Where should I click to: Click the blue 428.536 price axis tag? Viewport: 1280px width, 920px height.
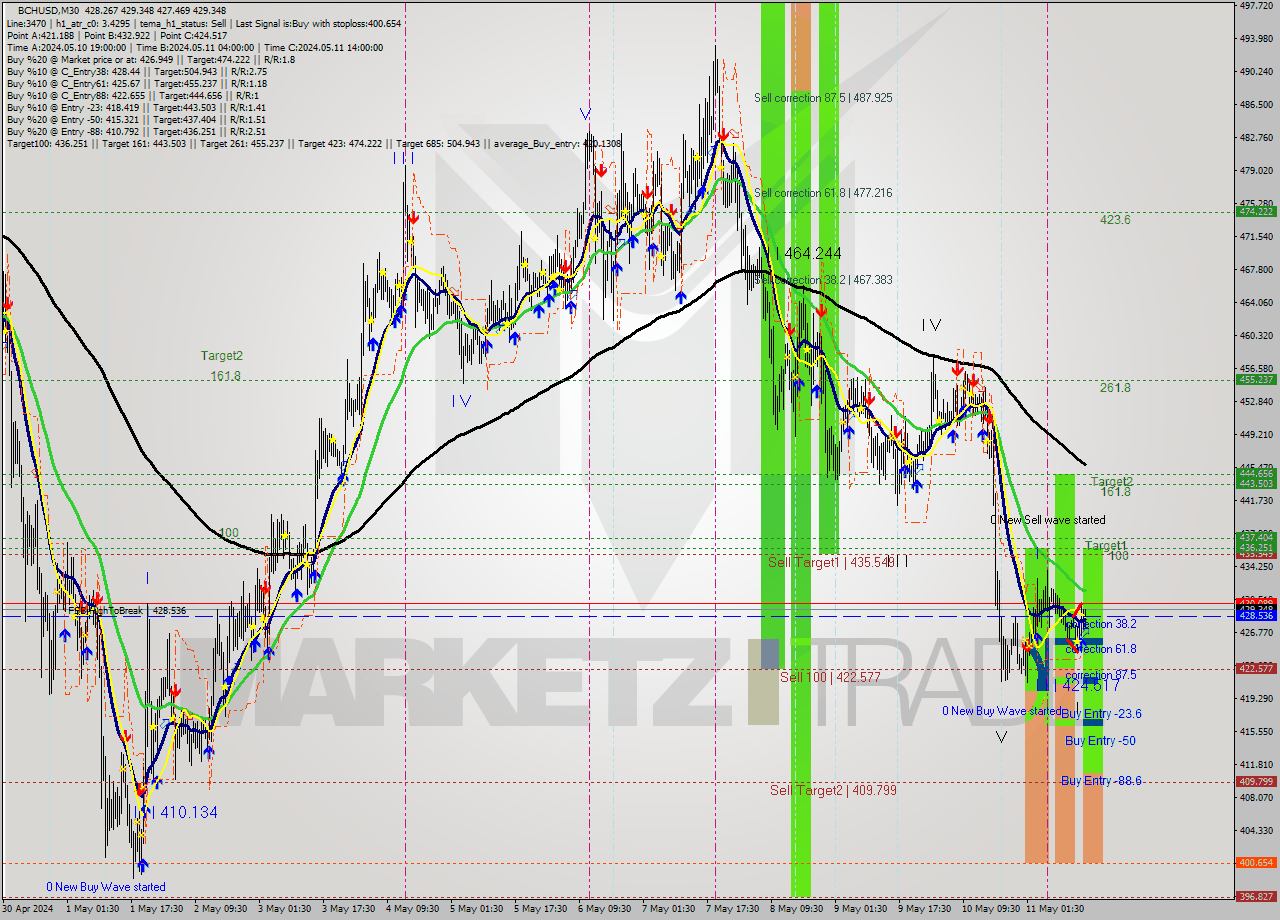click(1256, 616)
